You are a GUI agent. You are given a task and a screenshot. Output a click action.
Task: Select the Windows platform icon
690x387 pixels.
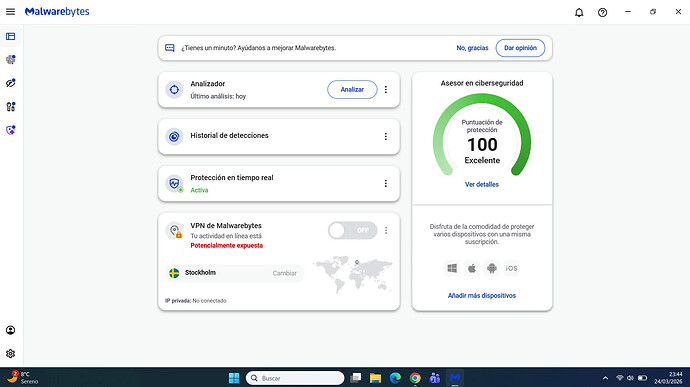tap(452, 268)
